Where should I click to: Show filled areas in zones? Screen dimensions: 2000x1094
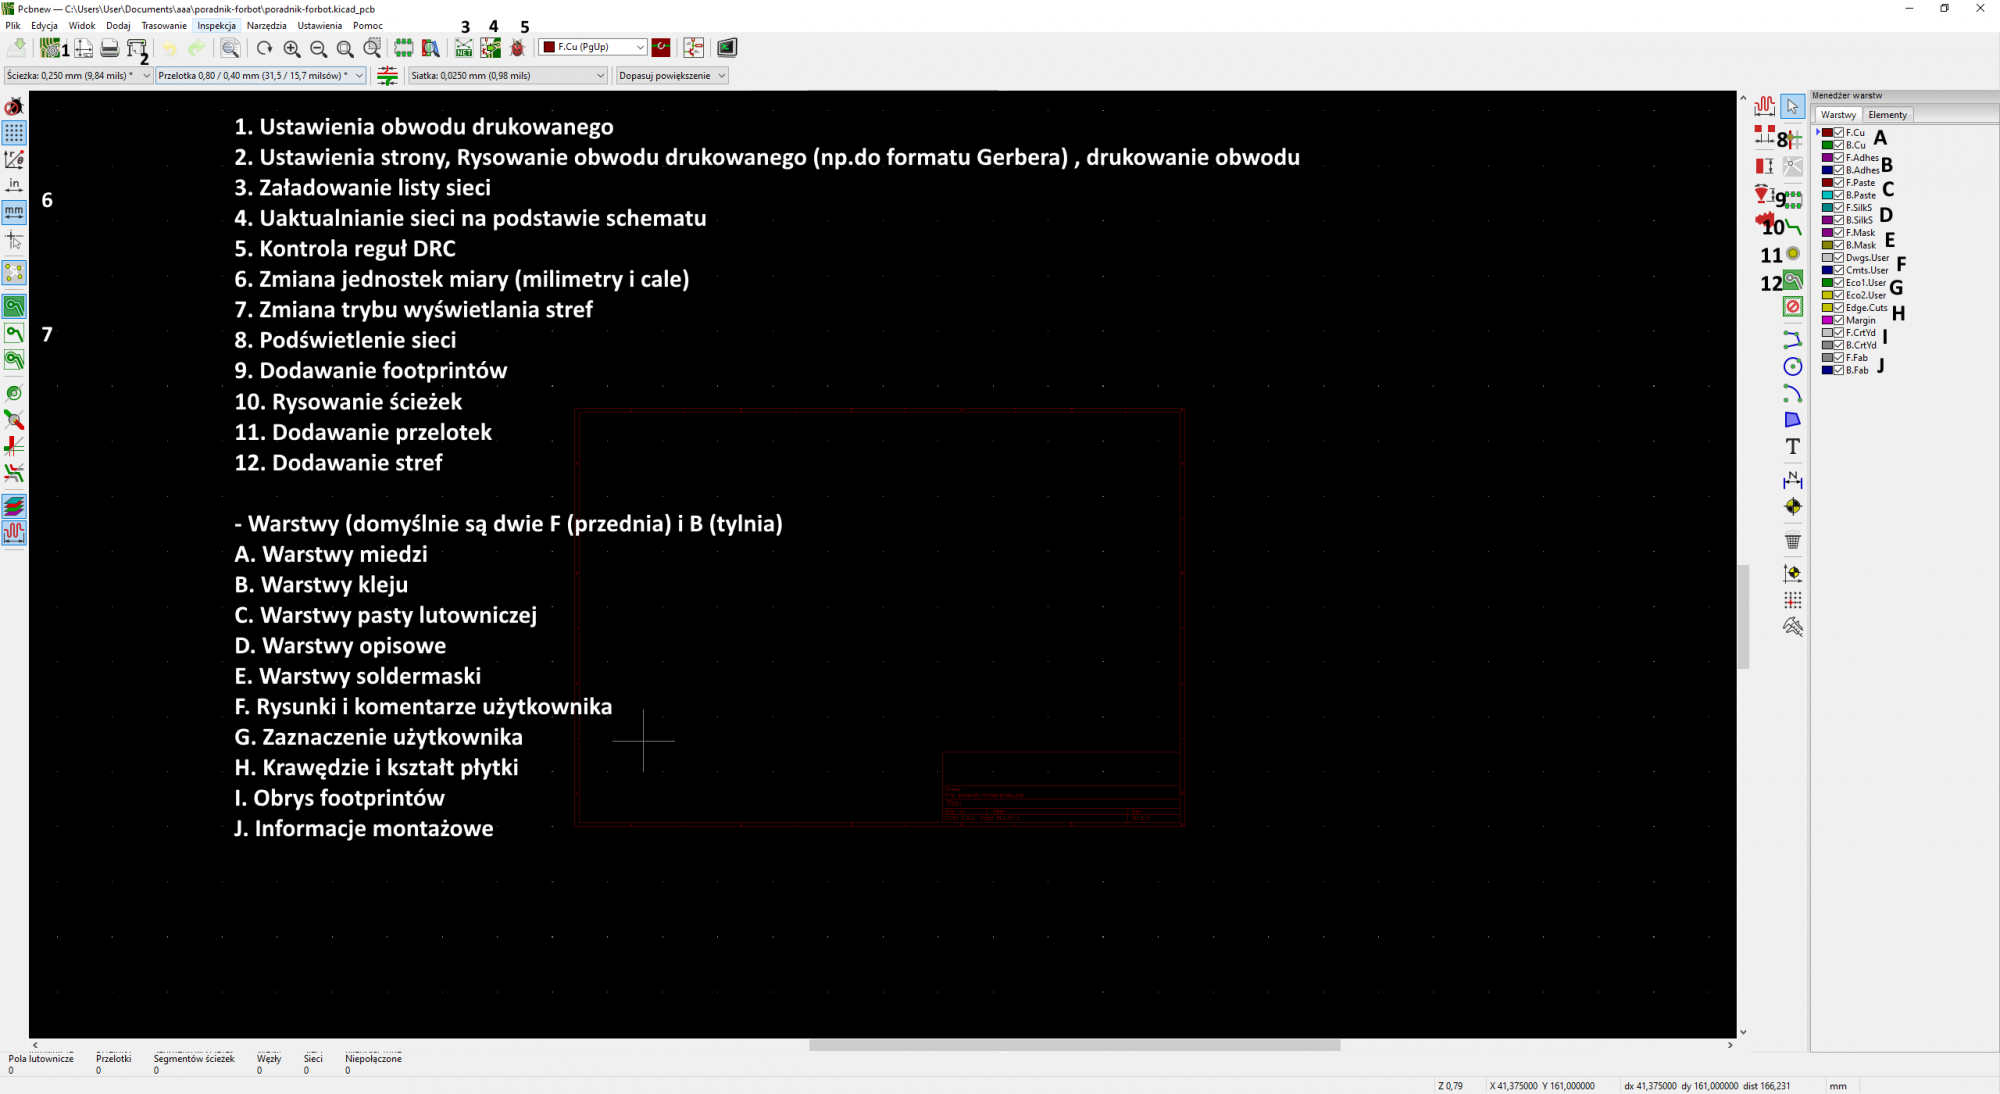(14, 306)
